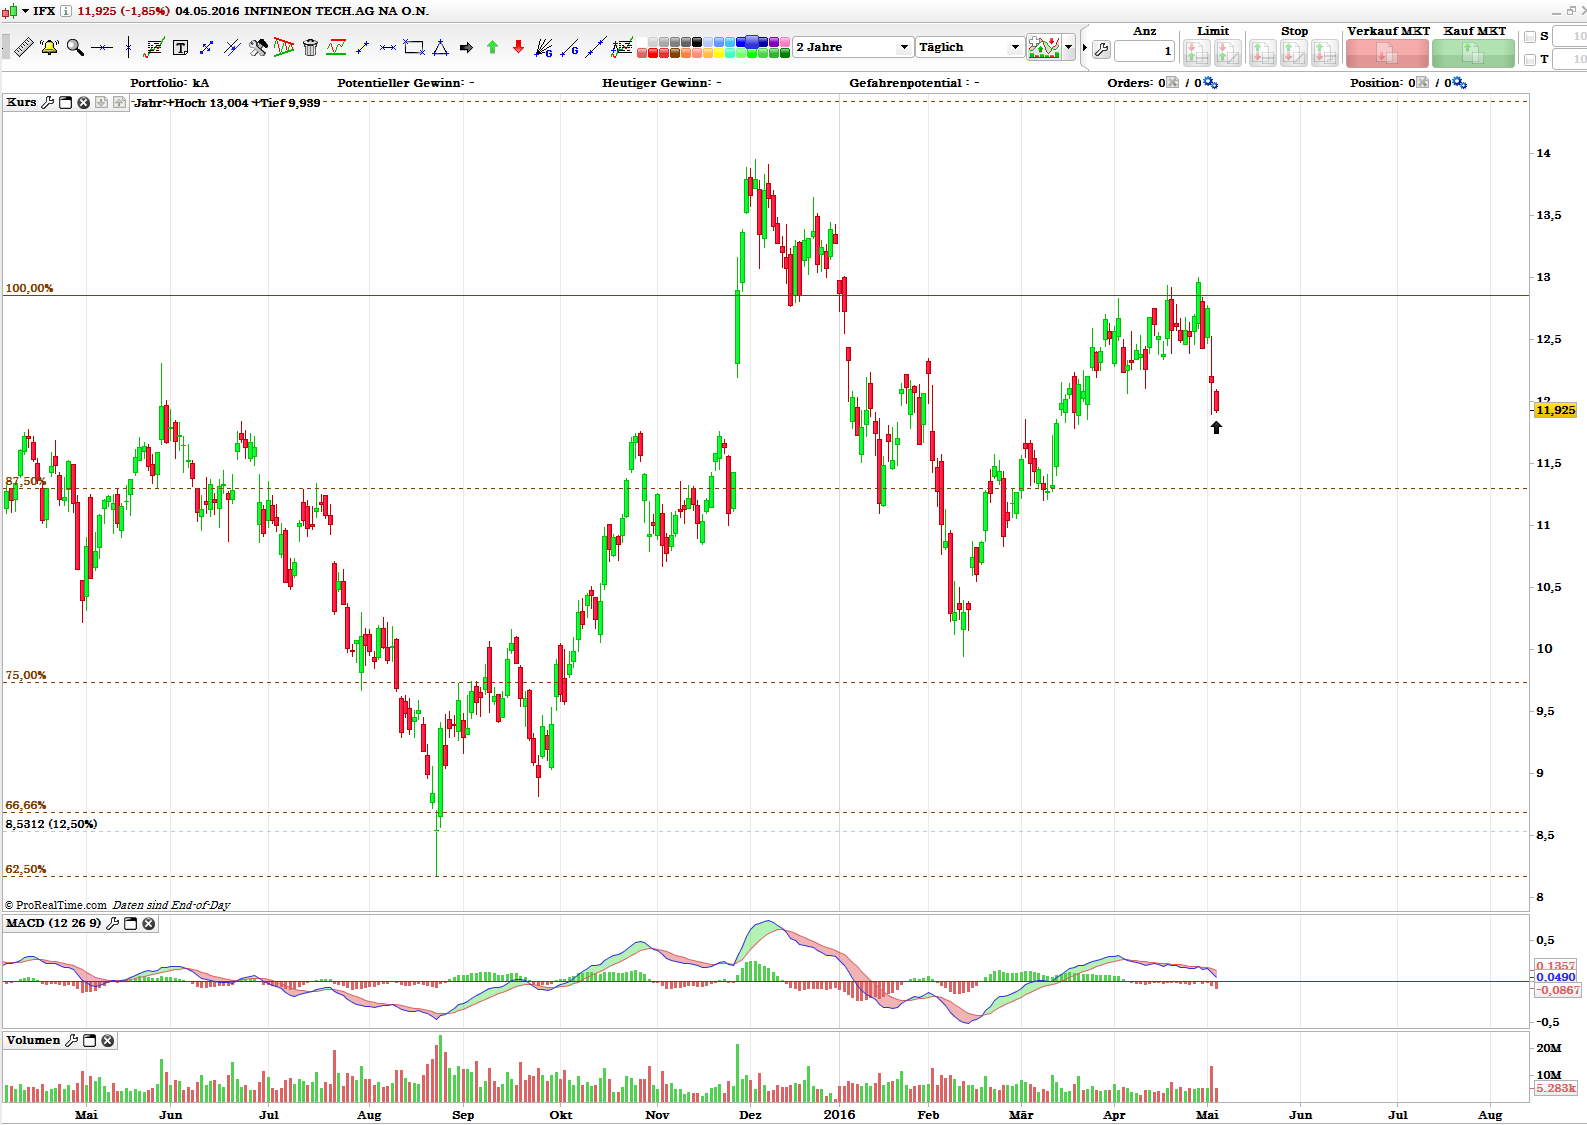1587x1125 pixels.
Task: Open the alarm bell alert tool
Action: click(x=49, y=47)
